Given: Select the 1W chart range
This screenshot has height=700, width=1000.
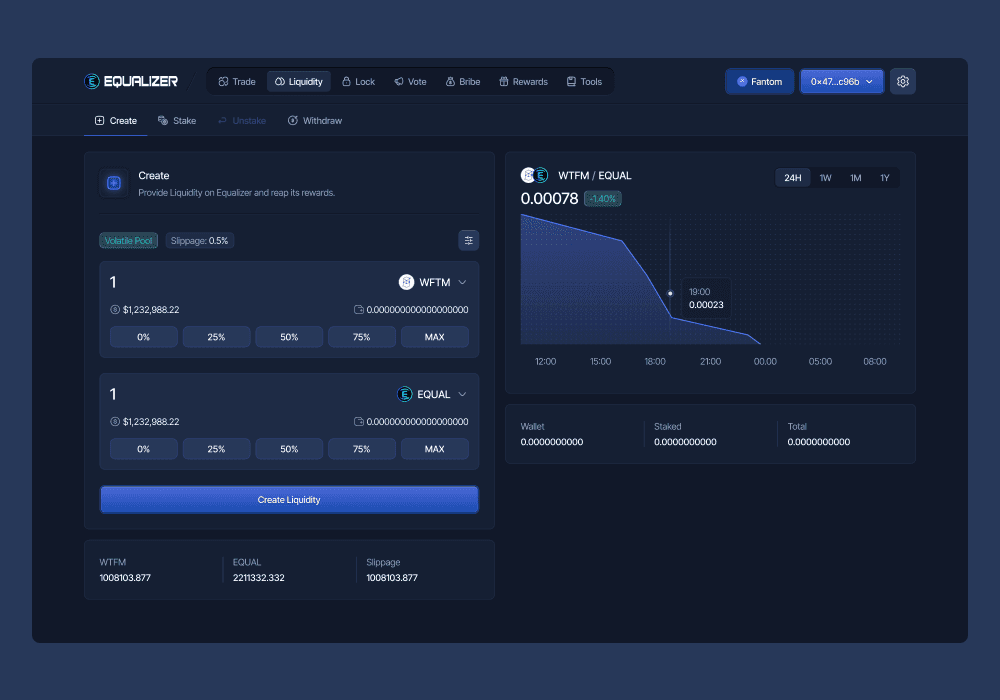Looking at the screenshot, I should tap(825, 178).
